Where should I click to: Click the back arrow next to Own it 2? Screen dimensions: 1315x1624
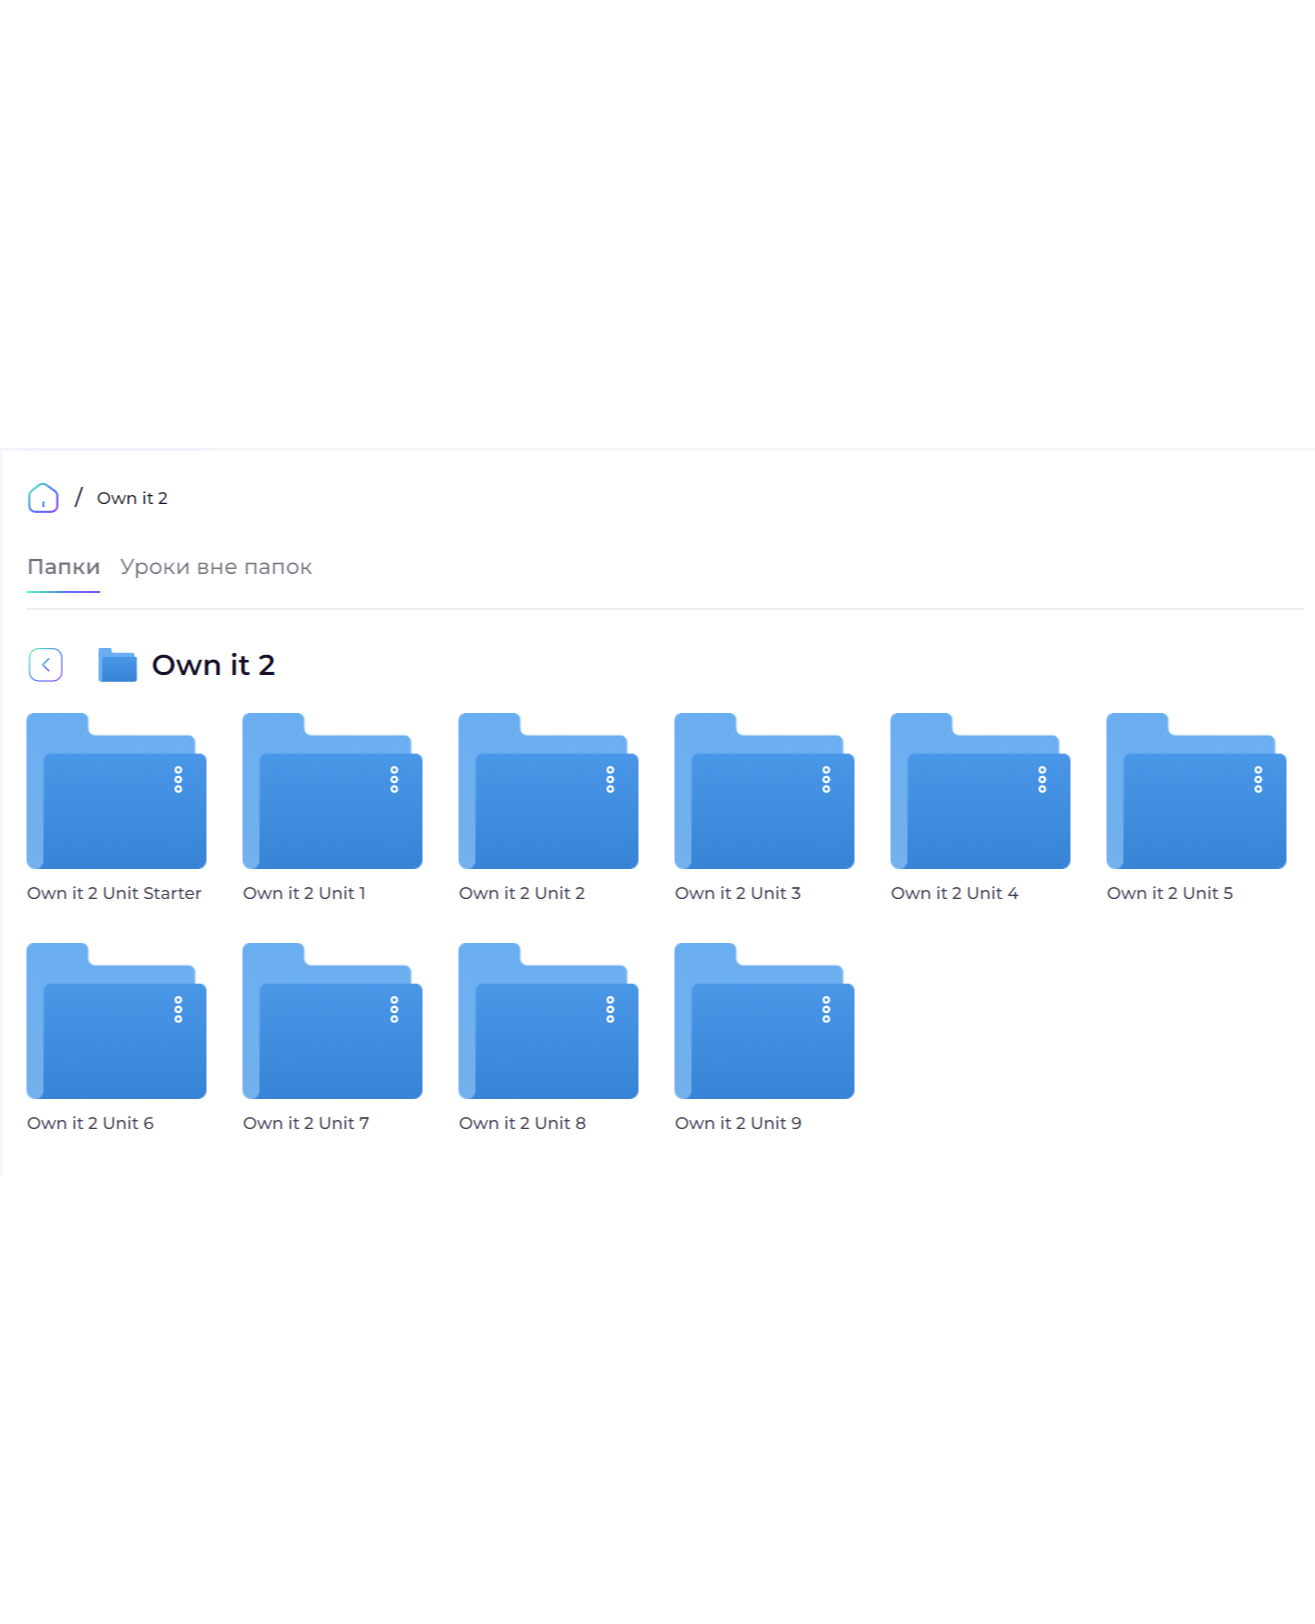[x=46, y=665]
